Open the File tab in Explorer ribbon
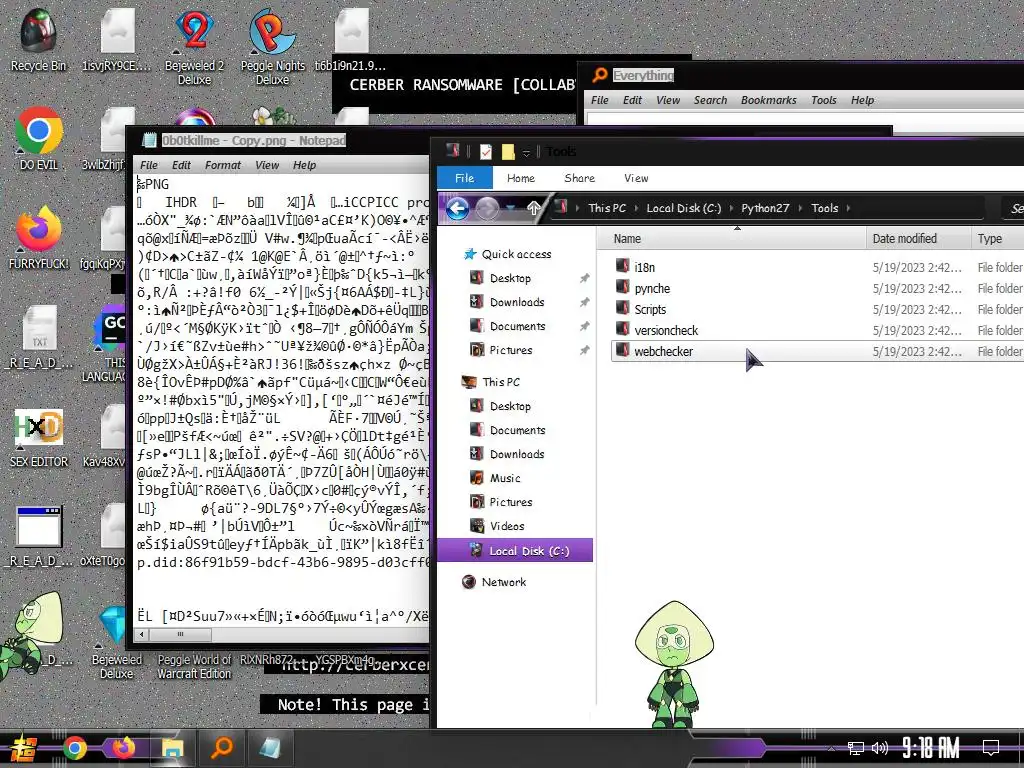Image resolution: width=1024 pixels, height=768 pixels. tap(464, 178)
